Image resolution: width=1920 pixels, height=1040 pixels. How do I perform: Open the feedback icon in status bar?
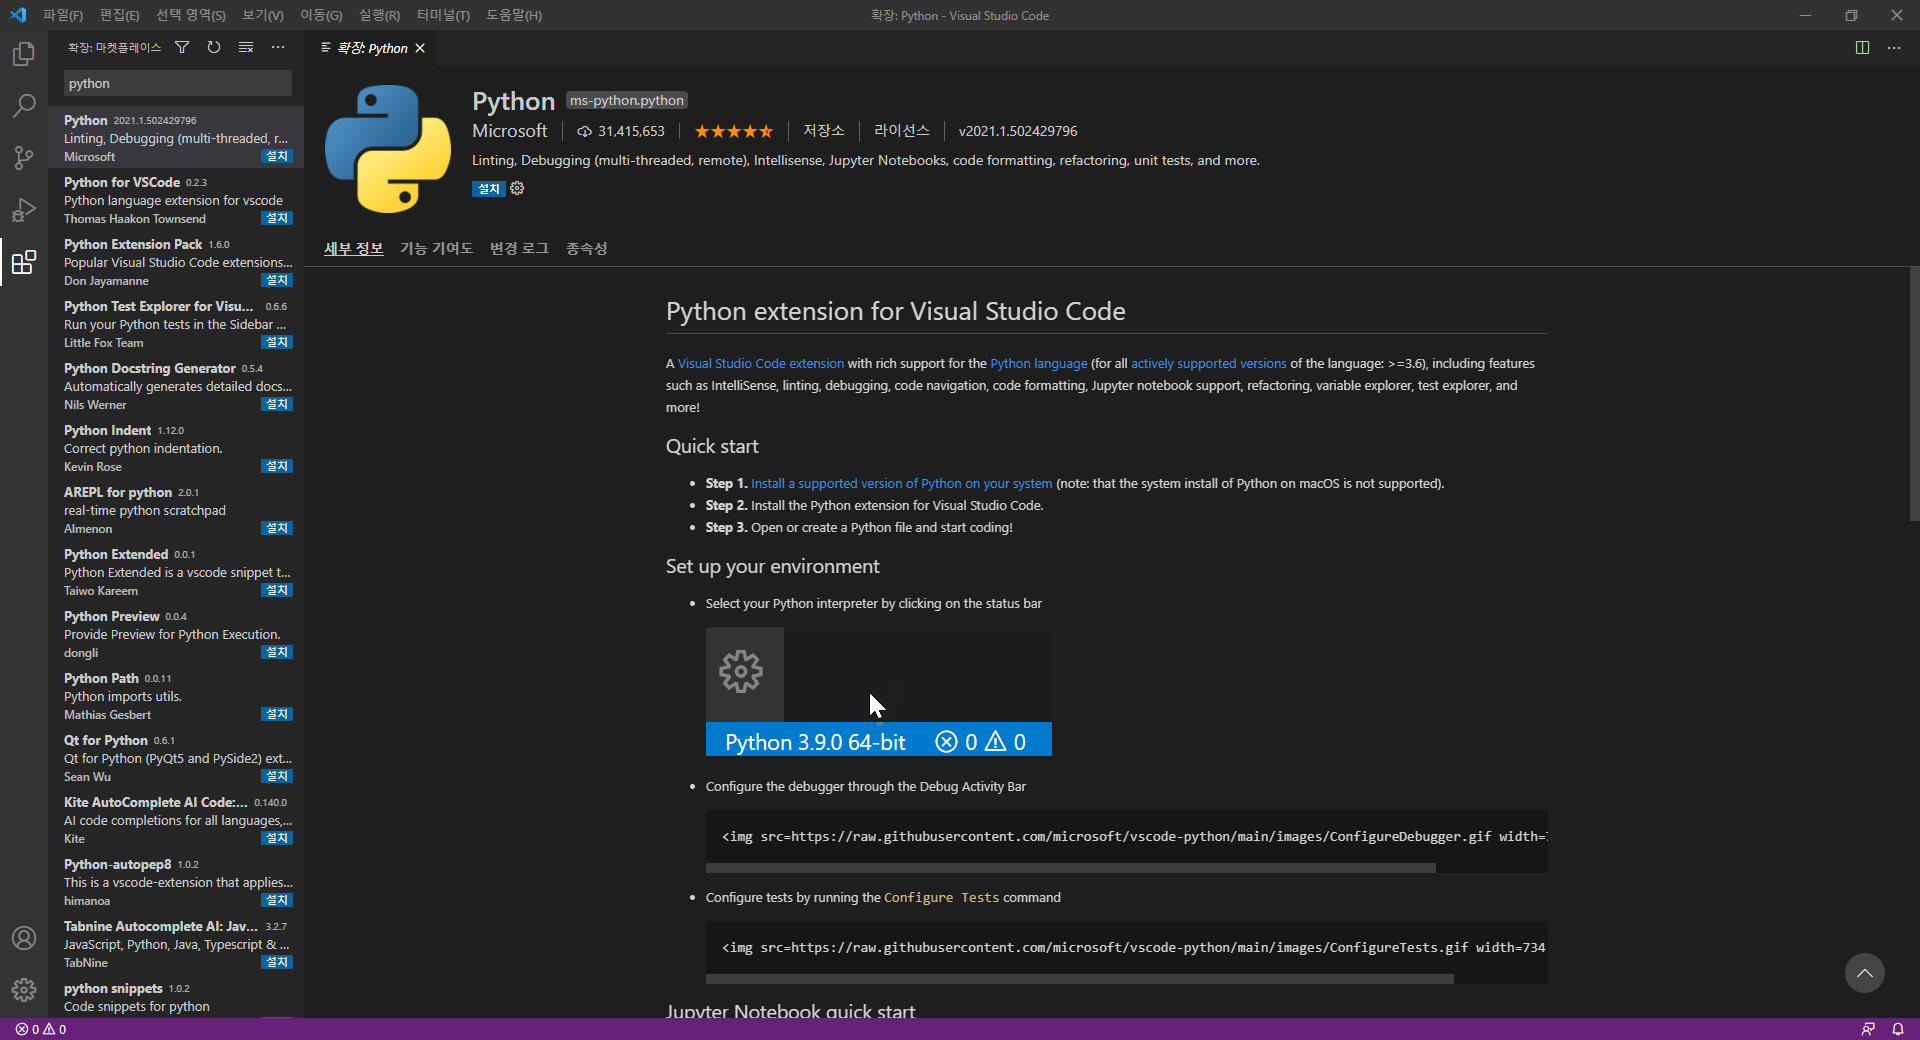coord(1868,1029)
